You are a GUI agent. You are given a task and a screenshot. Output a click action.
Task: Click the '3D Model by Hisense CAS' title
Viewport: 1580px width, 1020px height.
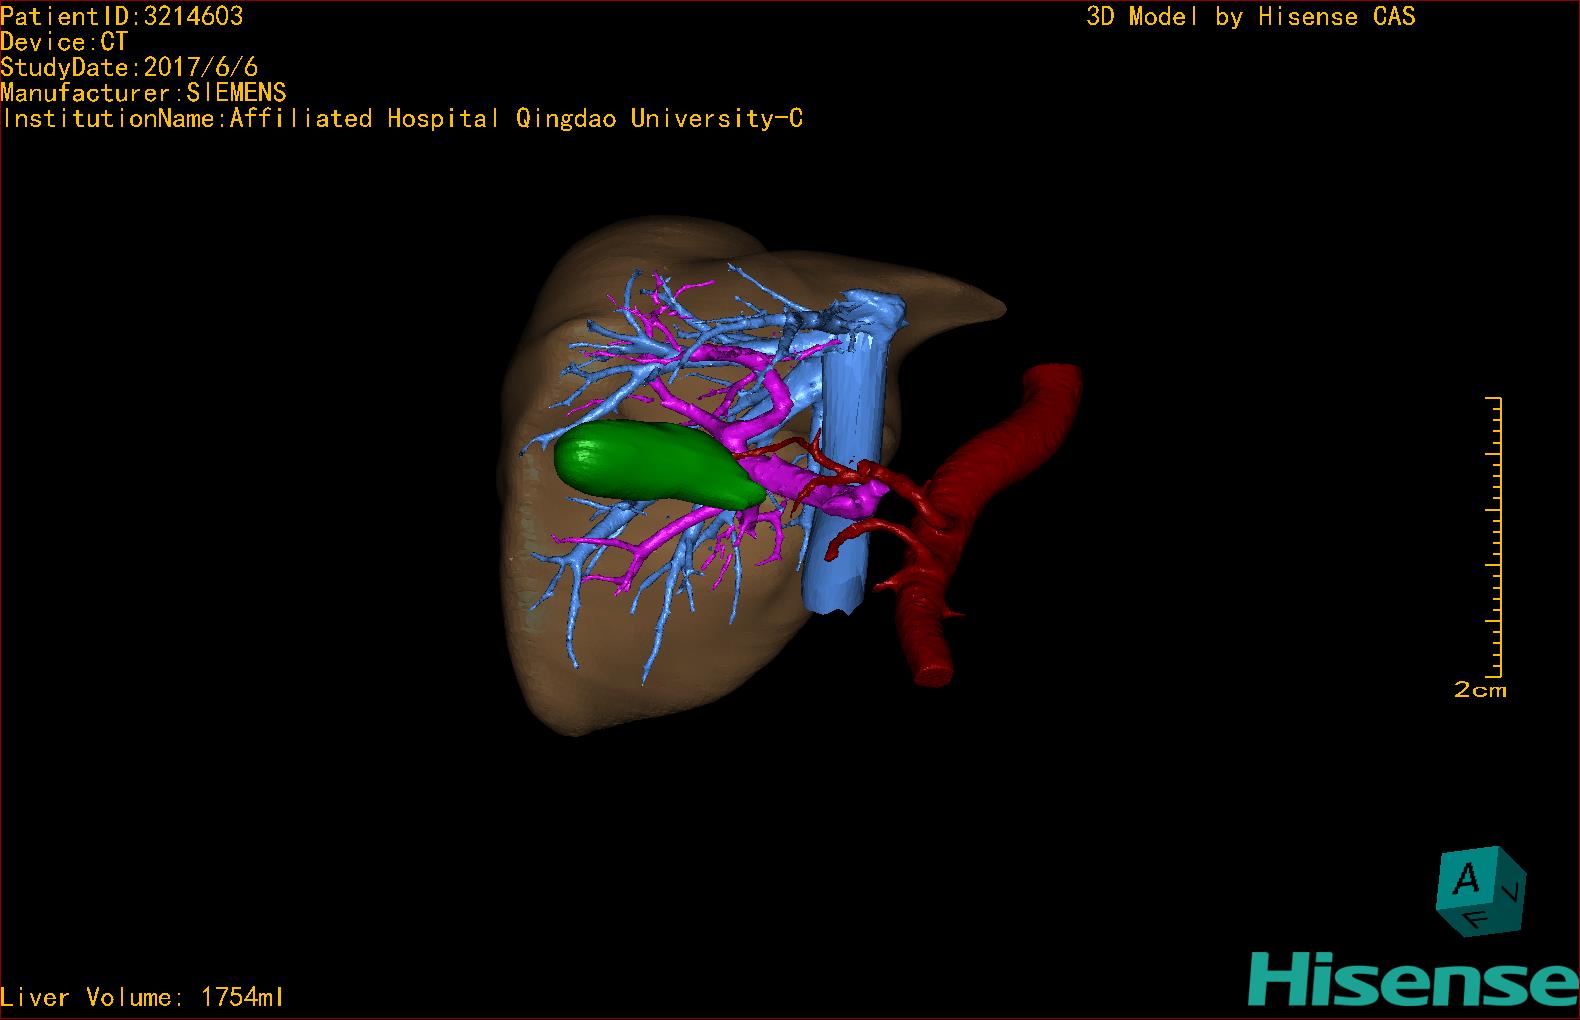[1251, 16]
